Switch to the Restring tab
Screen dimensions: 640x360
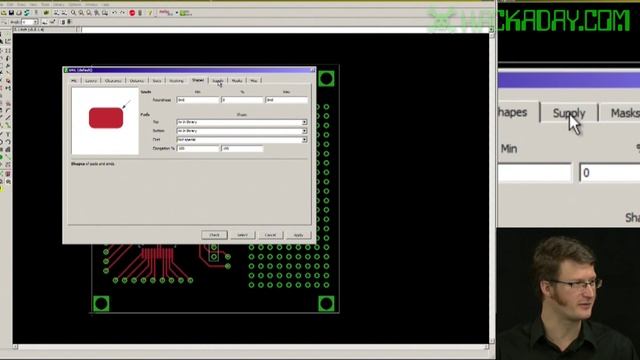click(x=176, y=81)
